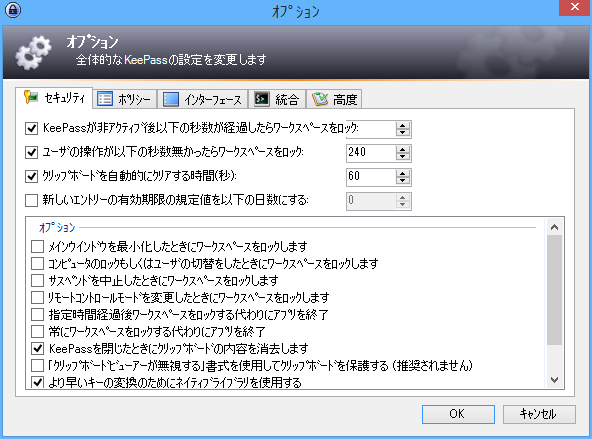The width and height of the screenshot is (592, 439).
Task: Check lock workspace when main window minimized
Action: pos(37,247)
